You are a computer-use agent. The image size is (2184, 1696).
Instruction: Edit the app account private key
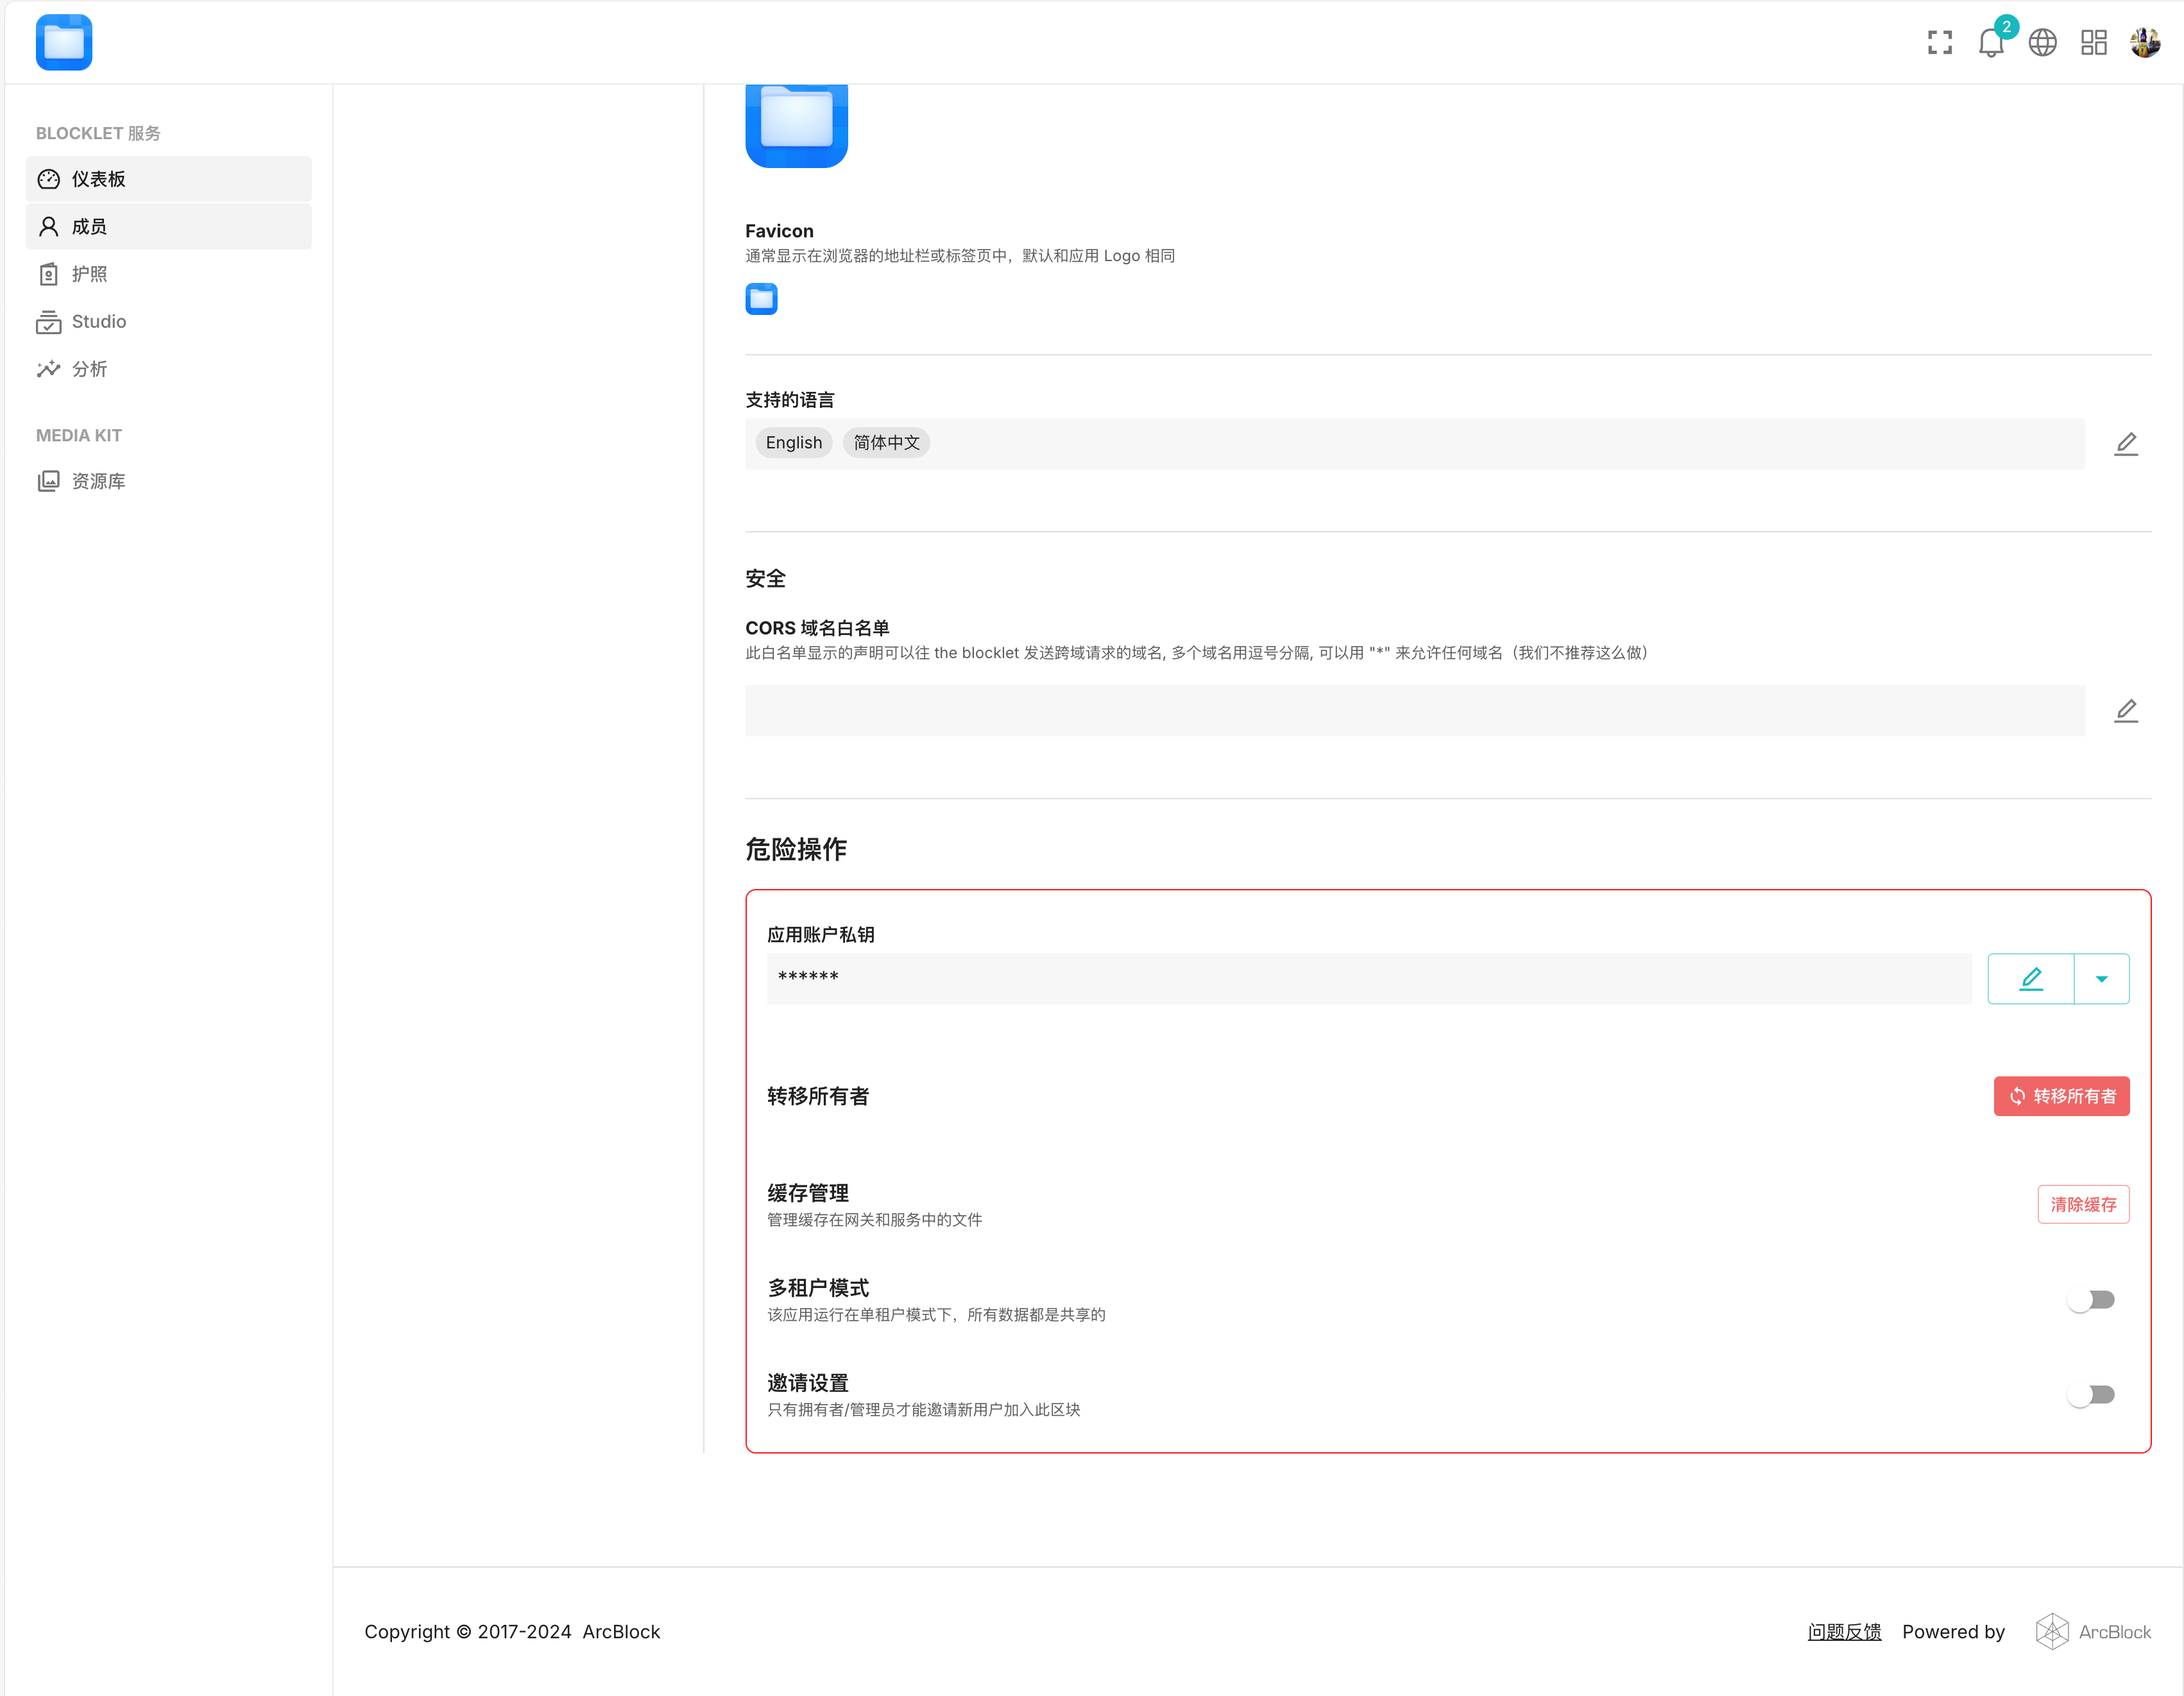2030,978
